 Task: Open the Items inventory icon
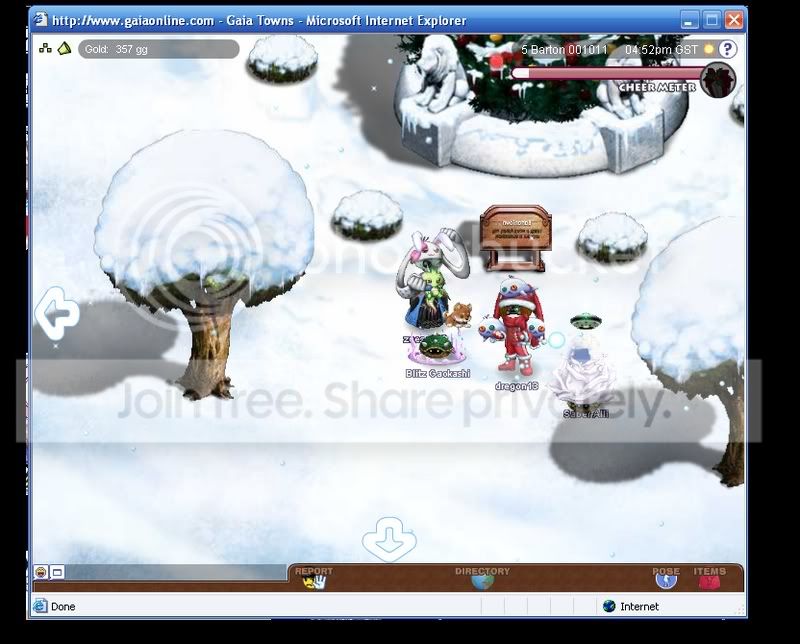[x=709, y=581]
